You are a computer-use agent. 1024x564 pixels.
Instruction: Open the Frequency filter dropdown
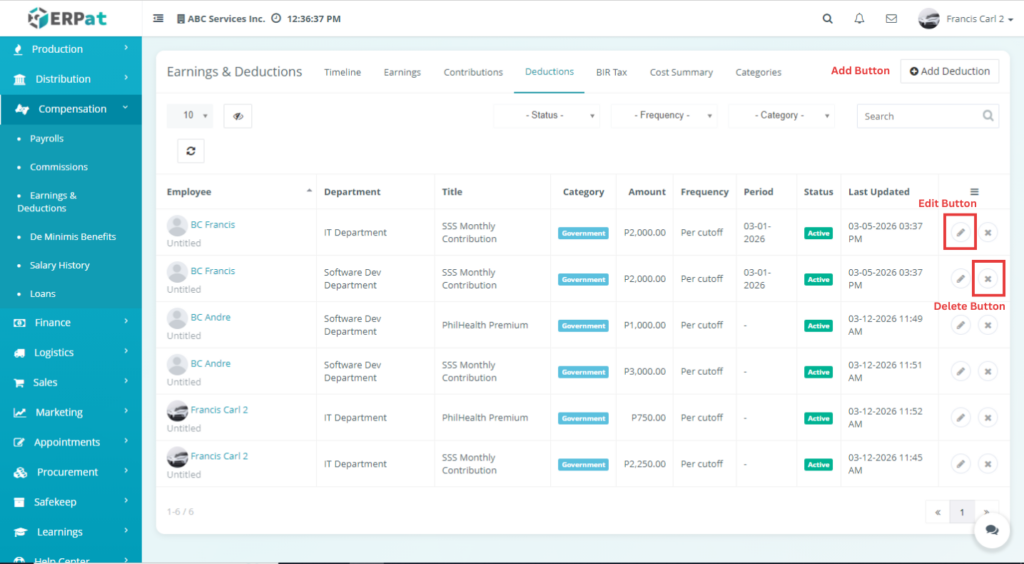(663, 116)
